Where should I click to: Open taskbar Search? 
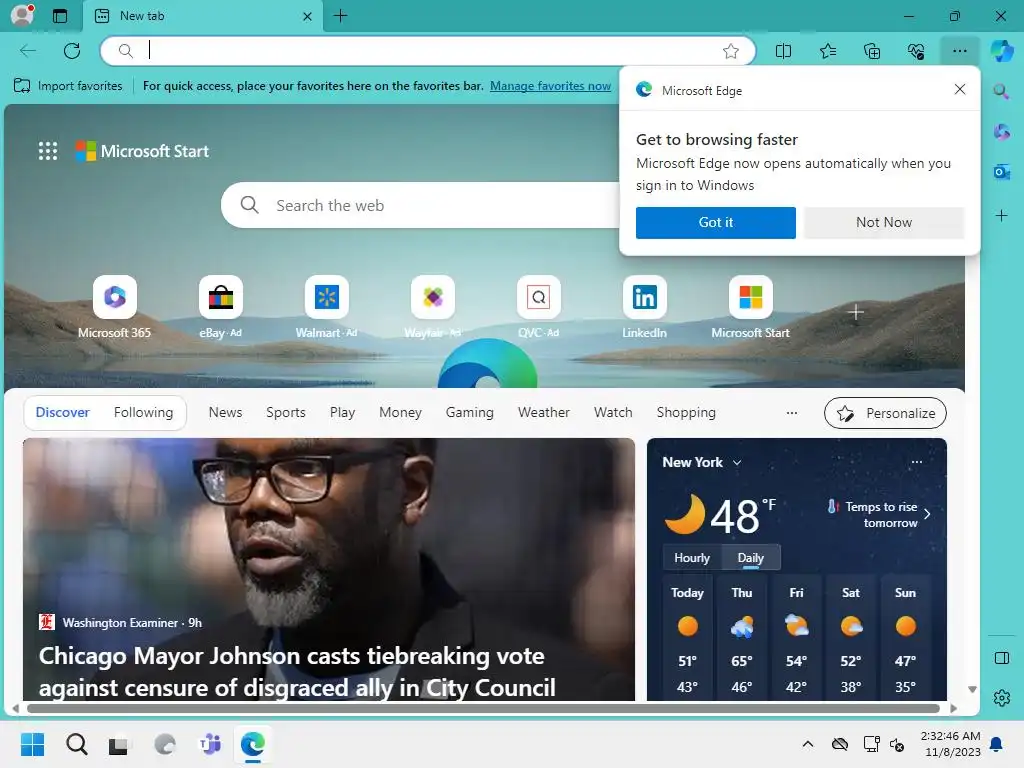tap(76, 744)
